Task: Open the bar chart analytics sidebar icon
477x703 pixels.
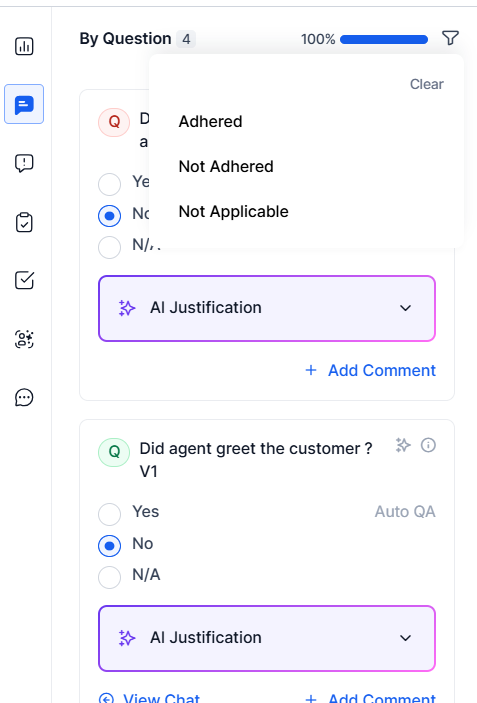Action: pos(24,46)
